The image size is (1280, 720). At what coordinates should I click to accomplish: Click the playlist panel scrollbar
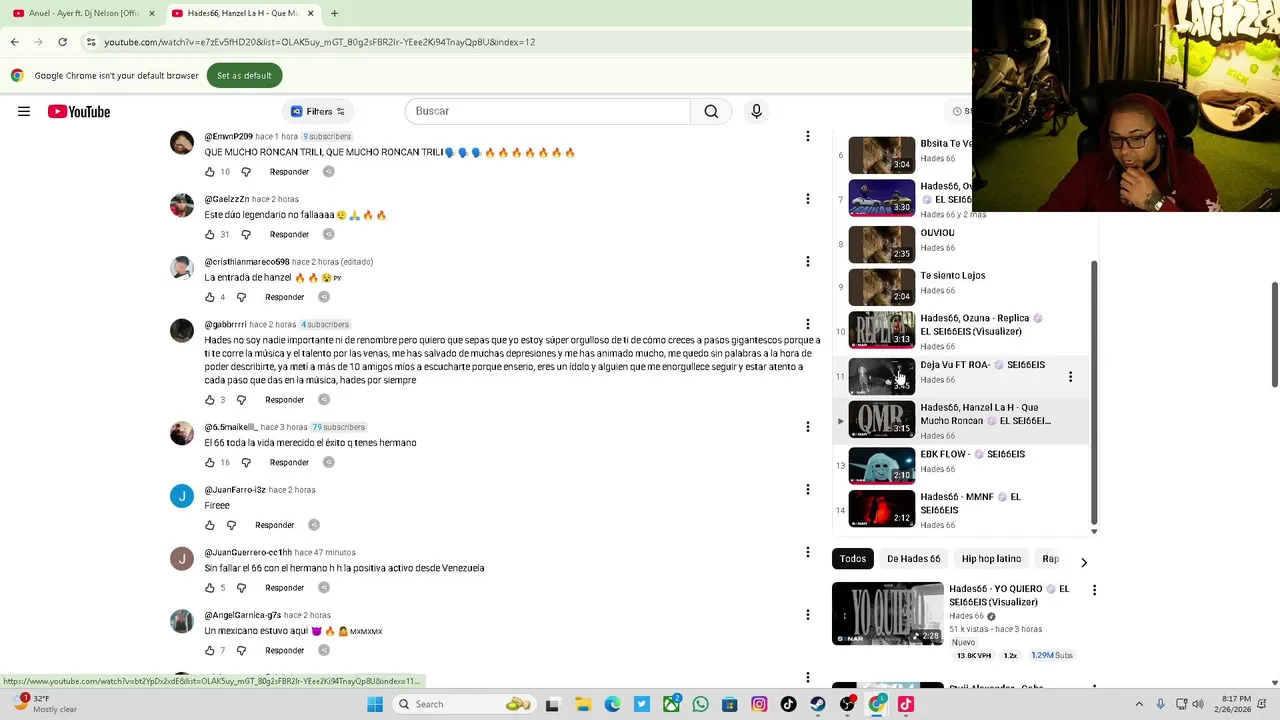(x=1094, y=395)
